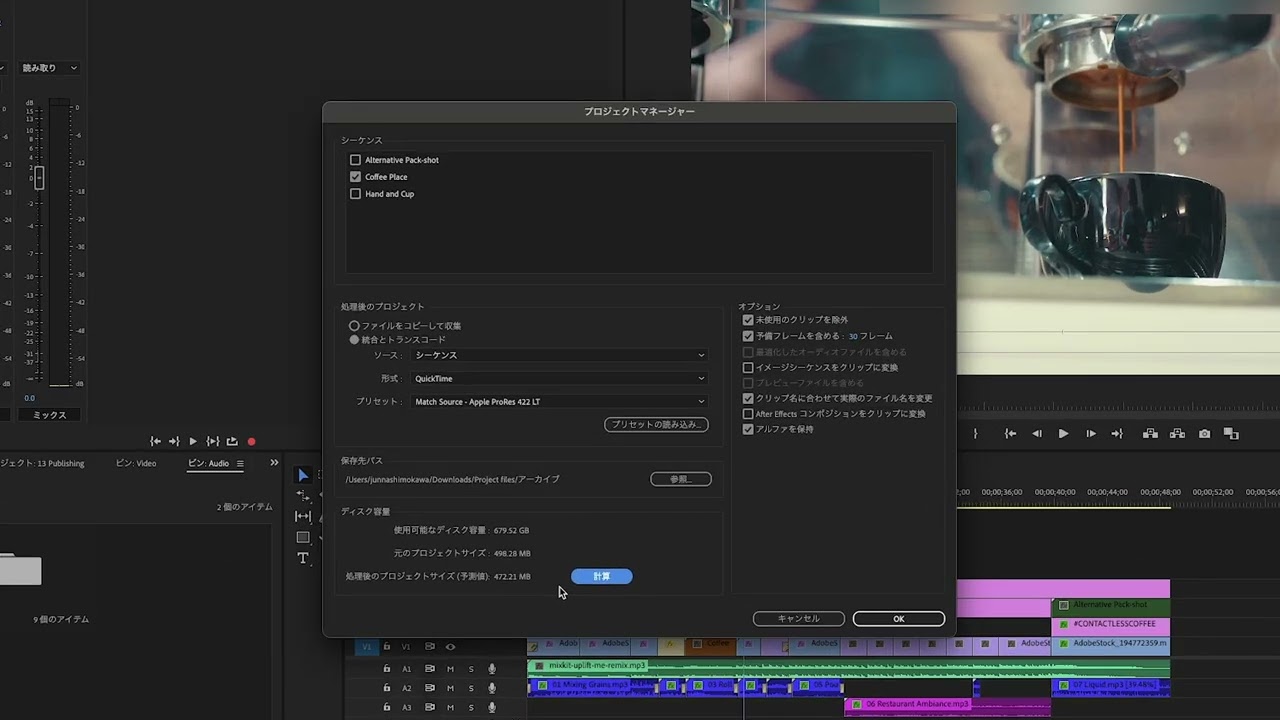This screenshot has height=720, width=1280.
Task: Enable voice-over record microphone on track A2
Action: (491, 688)
